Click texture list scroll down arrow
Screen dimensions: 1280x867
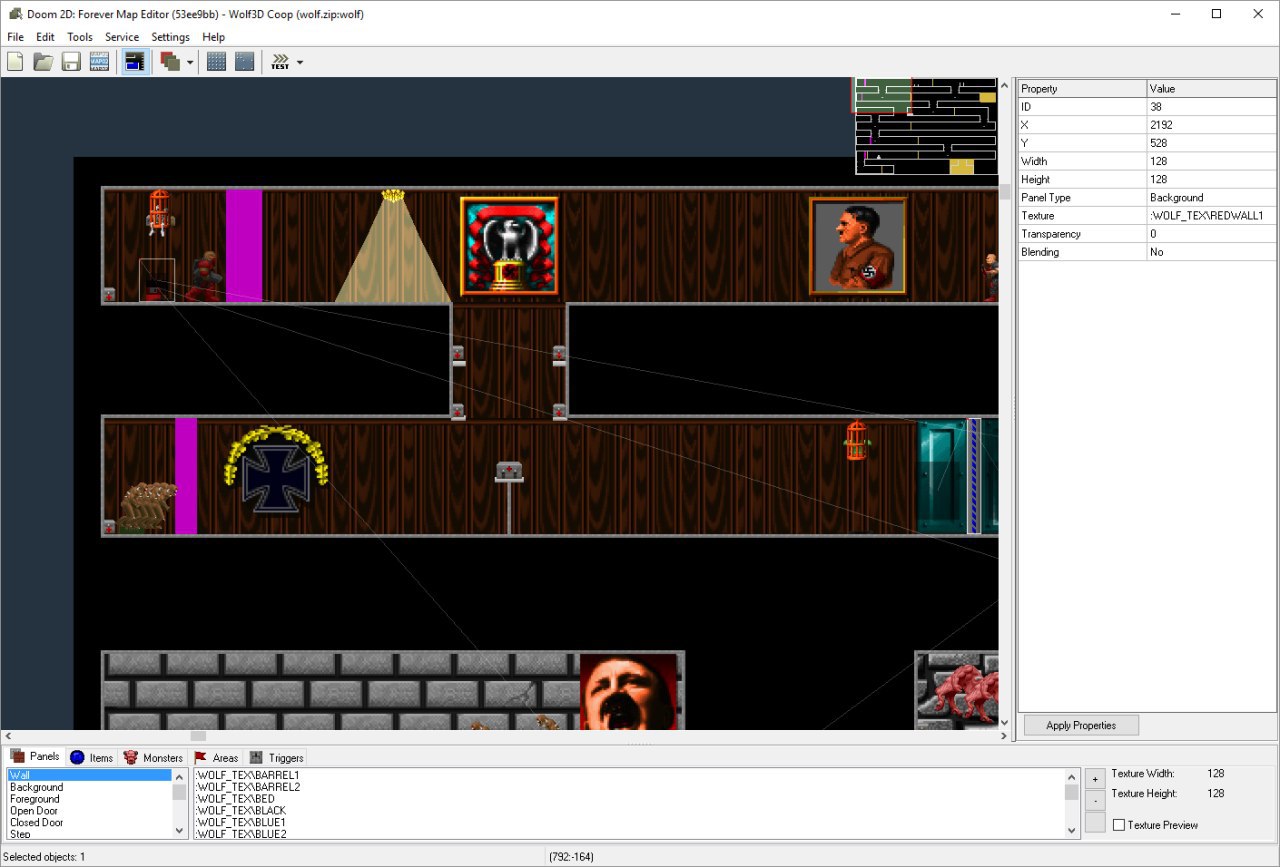pyautogui.click(x=1071, y=830)
